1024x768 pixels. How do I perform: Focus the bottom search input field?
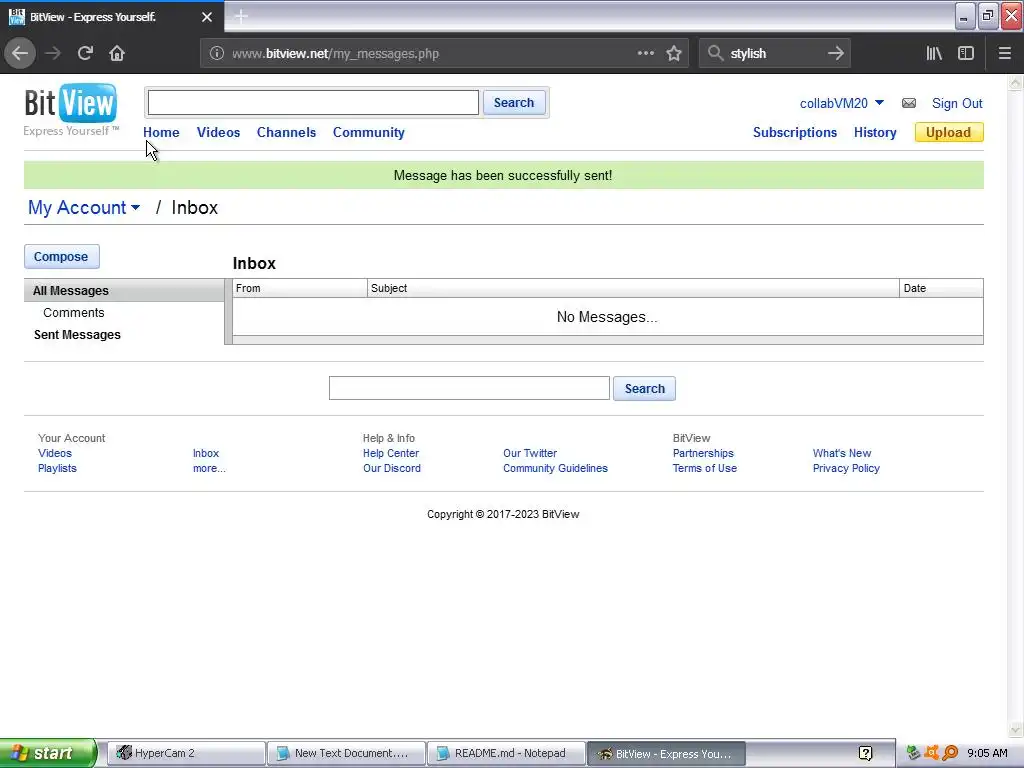pyautogui.click(x=469, y=388)
